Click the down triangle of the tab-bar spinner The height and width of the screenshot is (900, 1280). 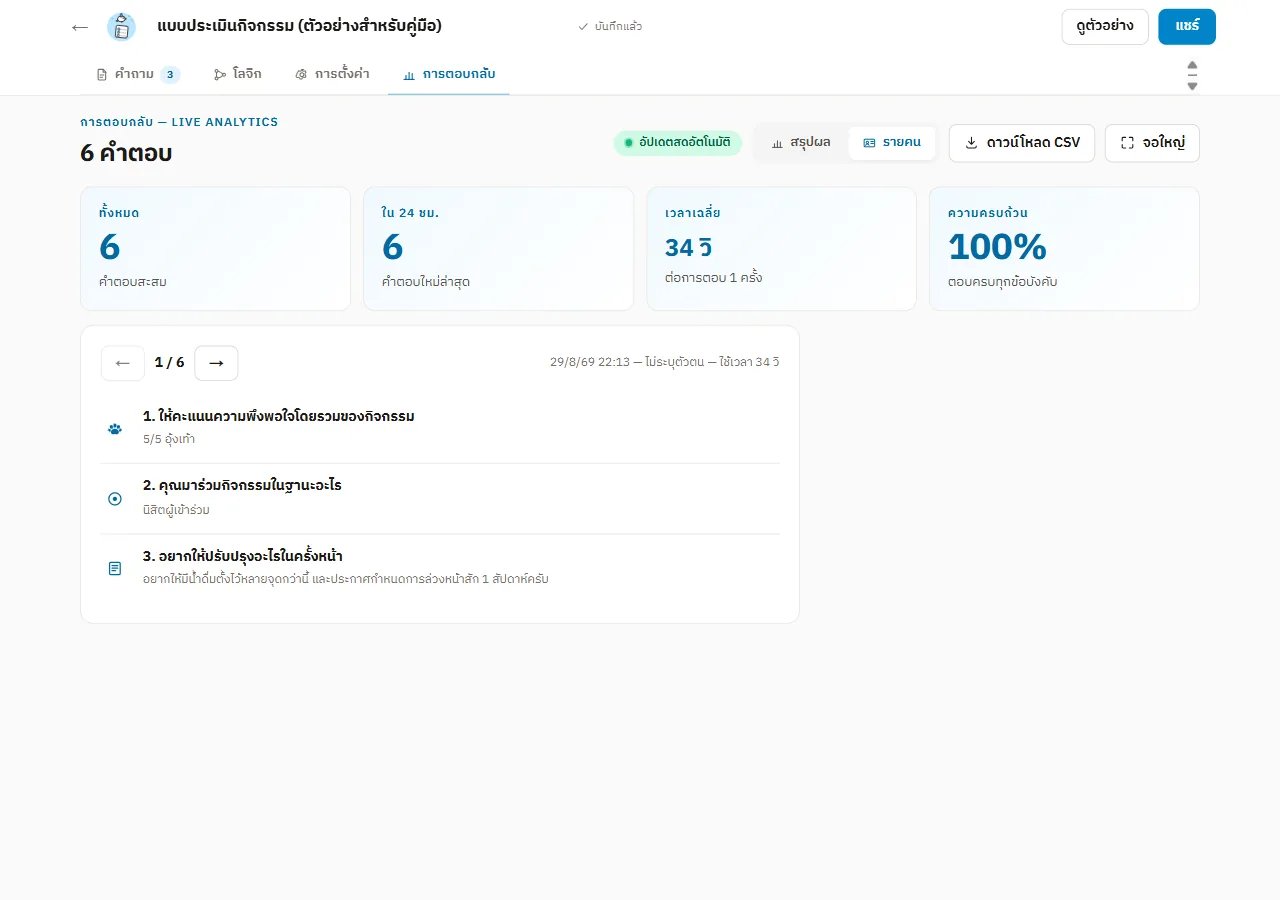click(1192, 86)
